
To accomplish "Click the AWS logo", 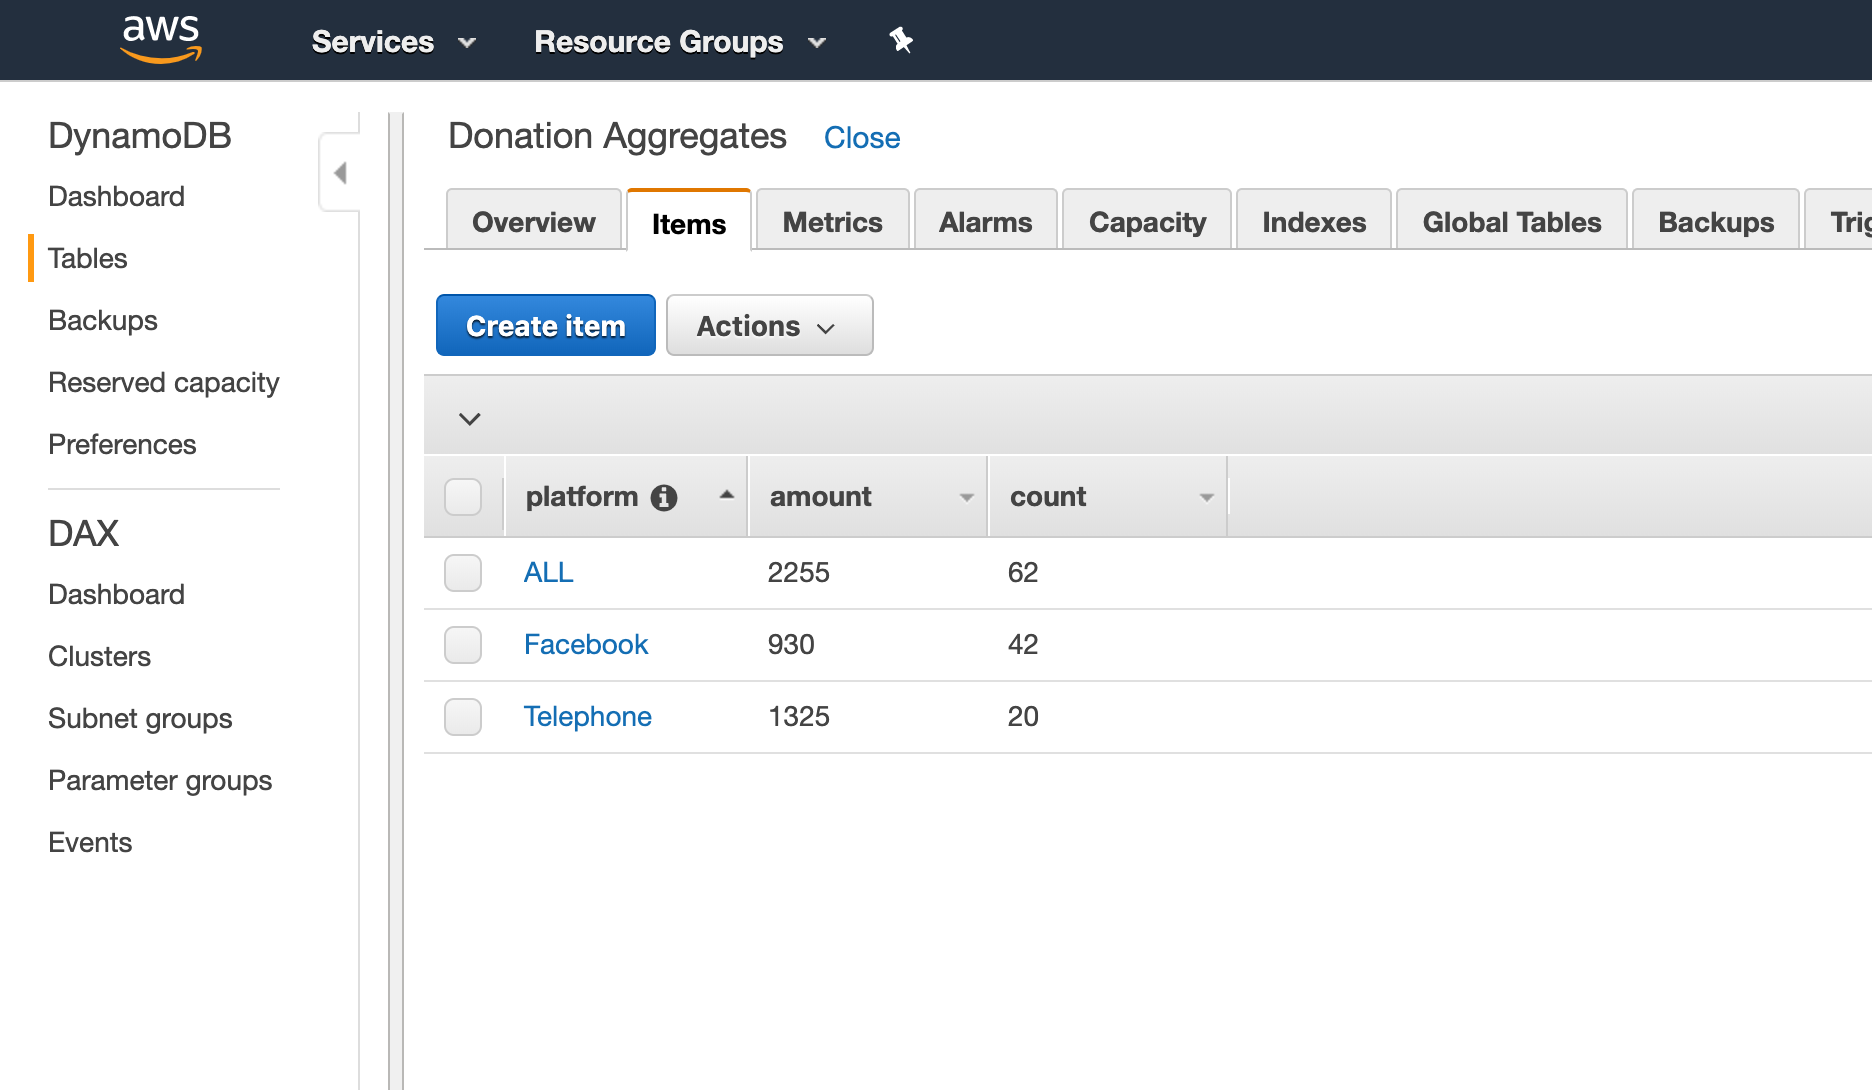I will (161, 40).
